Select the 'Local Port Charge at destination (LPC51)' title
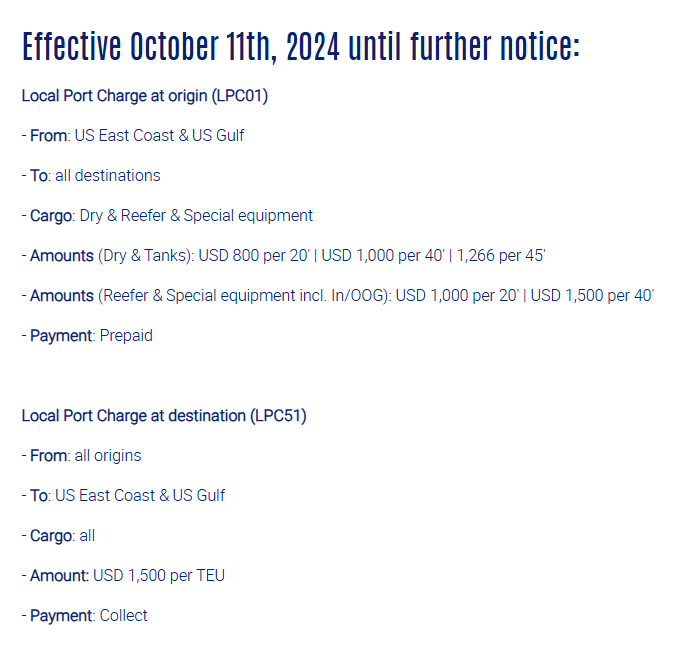 164,416
